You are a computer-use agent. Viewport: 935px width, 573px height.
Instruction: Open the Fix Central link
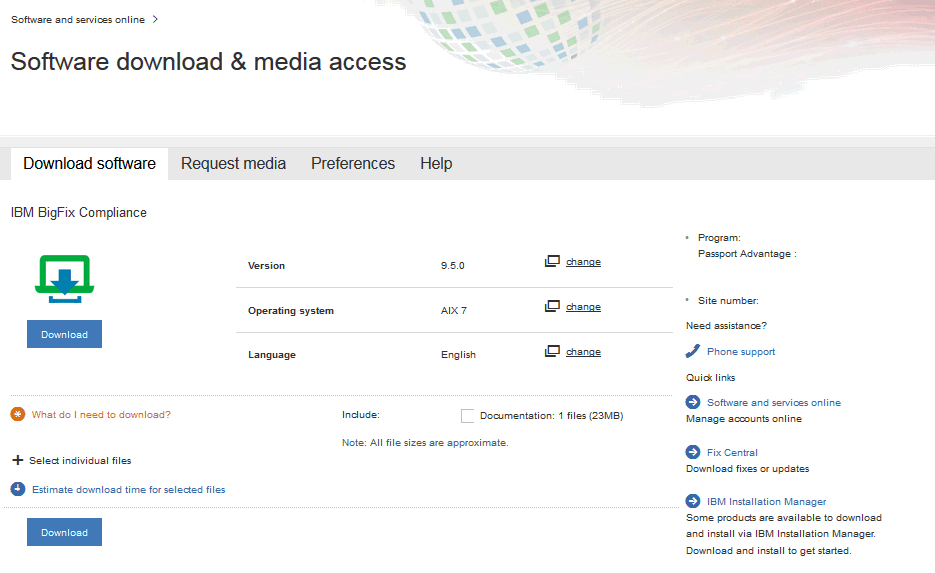tap(732, 453)
